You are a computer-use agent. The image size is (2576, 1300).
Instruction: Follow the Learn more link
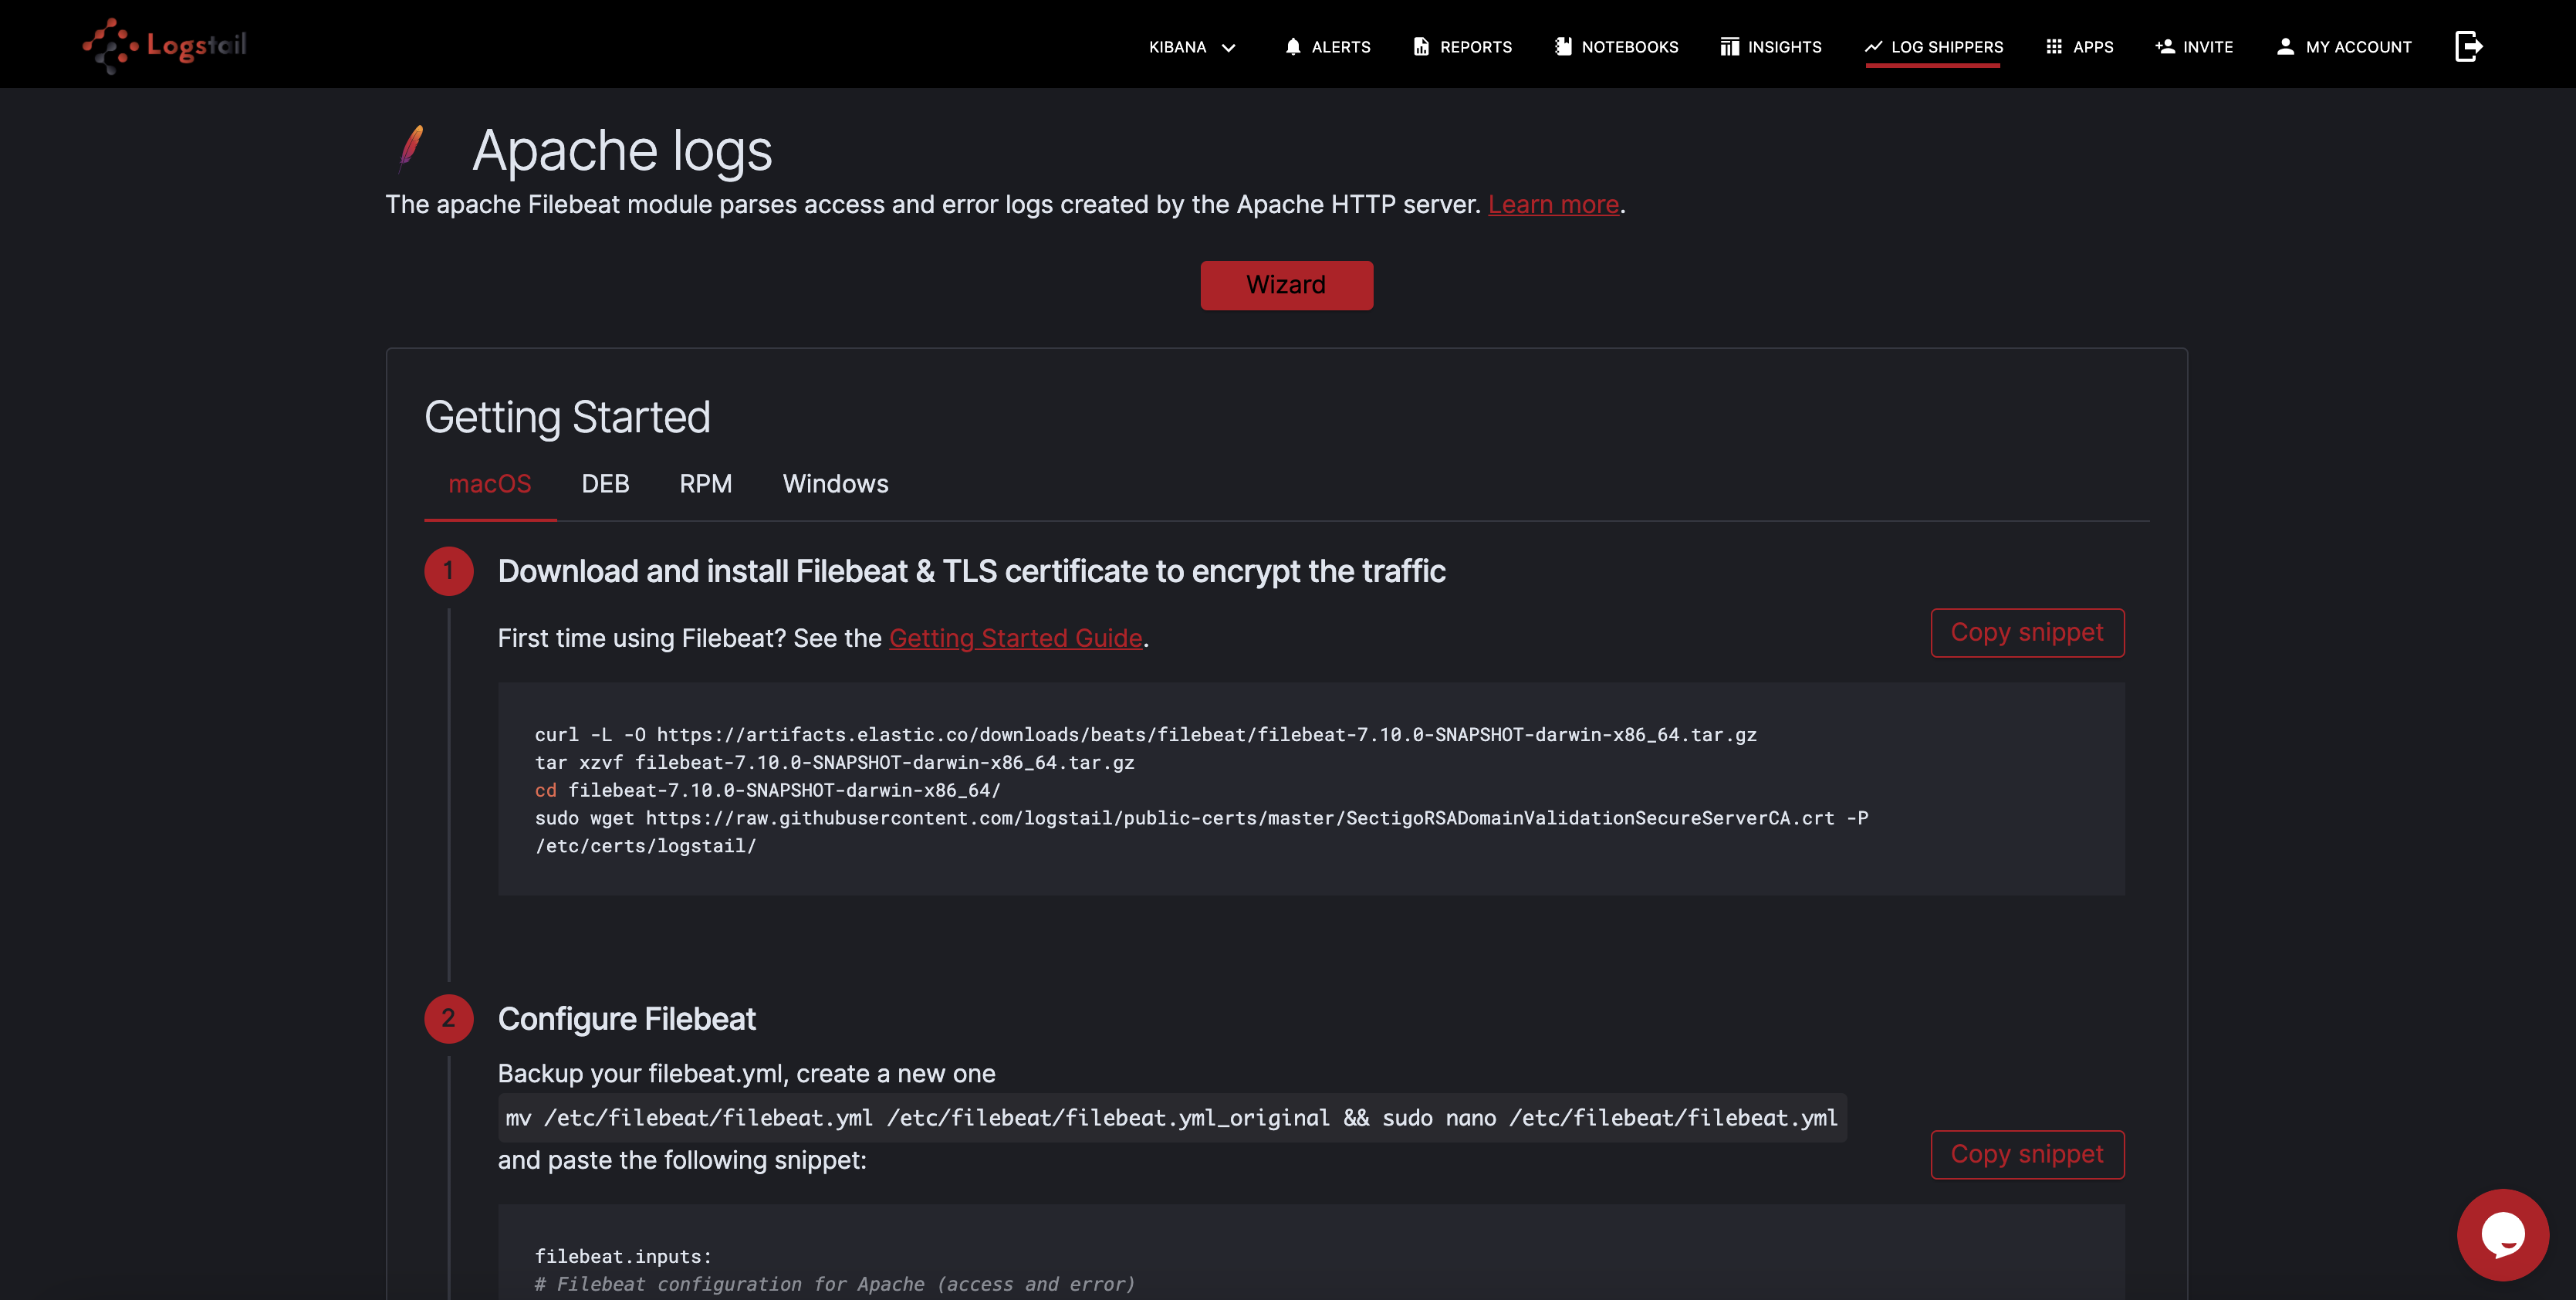point(1553,204)
